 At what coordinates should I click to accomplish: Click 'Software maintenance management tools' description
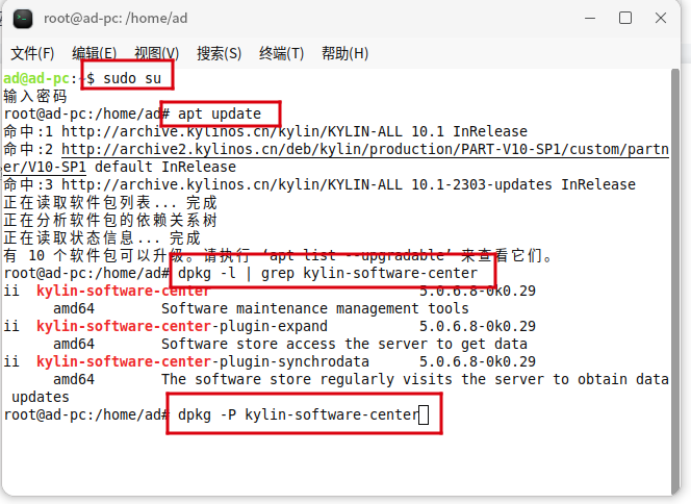coord(315,308)
